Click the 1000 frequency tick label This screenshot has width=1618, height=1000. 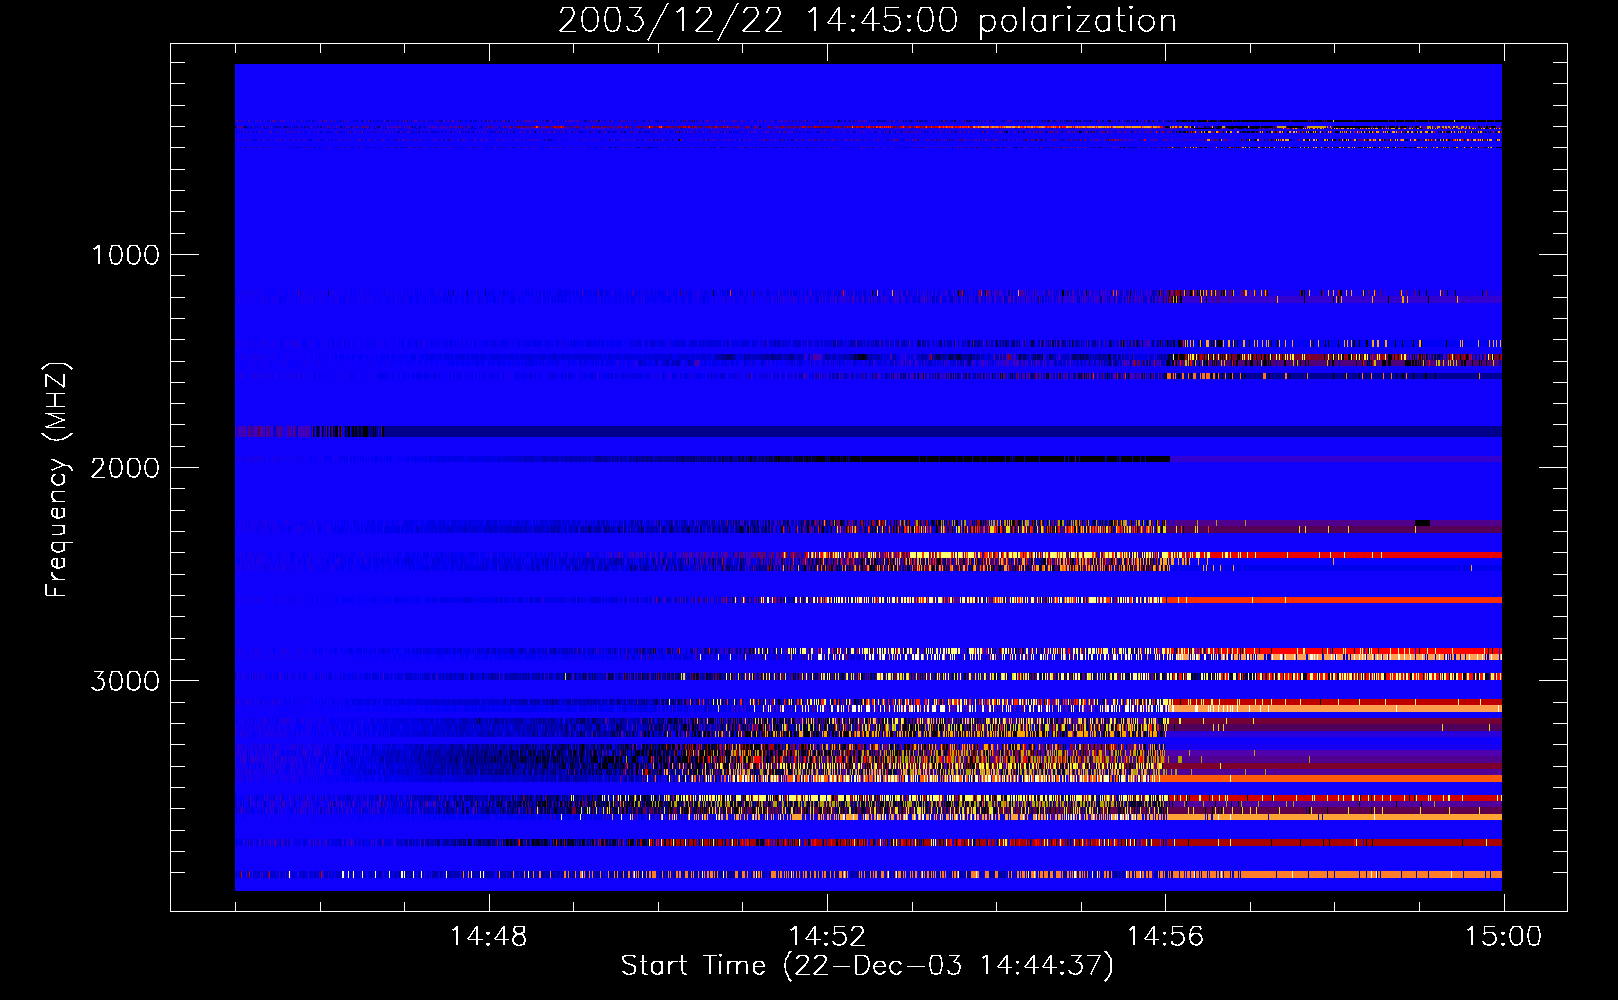coord(125,255)
